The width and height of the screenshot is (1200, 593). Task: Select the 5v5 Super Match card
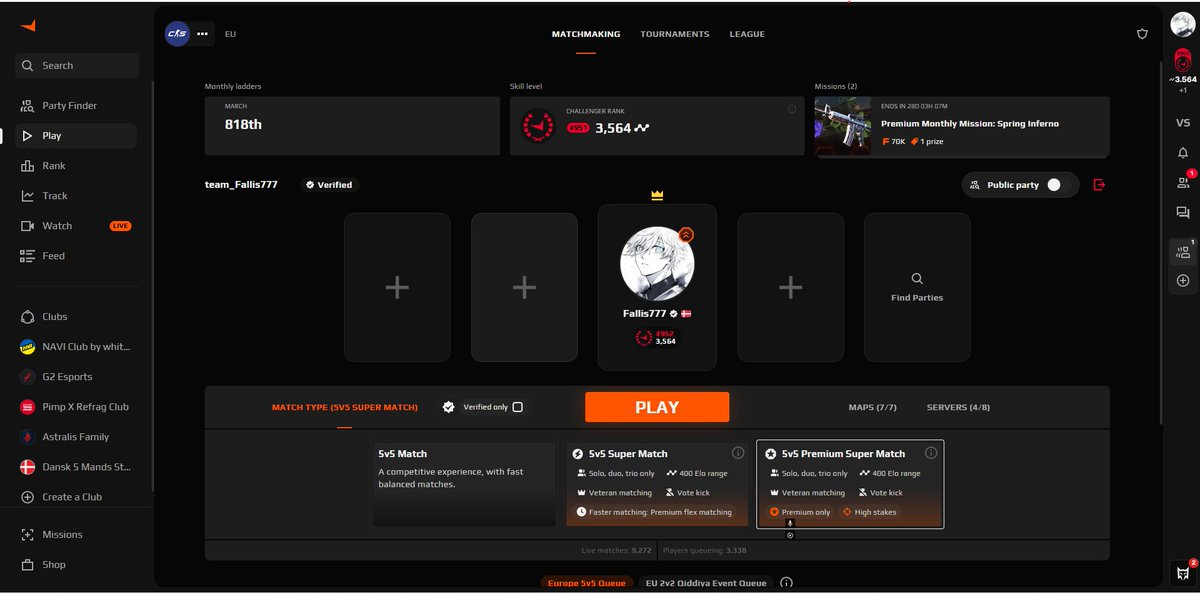point(657,483)
